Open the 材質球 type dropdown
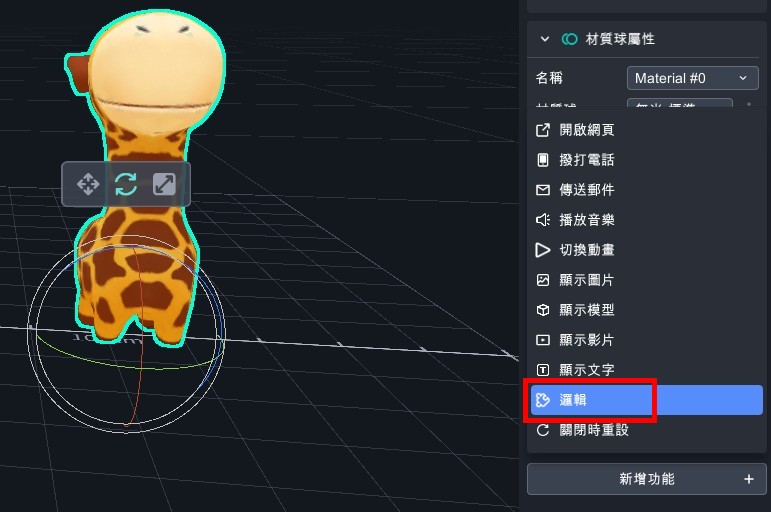Image resolution: width=771 pixels, height=512 pixels. 680,104
